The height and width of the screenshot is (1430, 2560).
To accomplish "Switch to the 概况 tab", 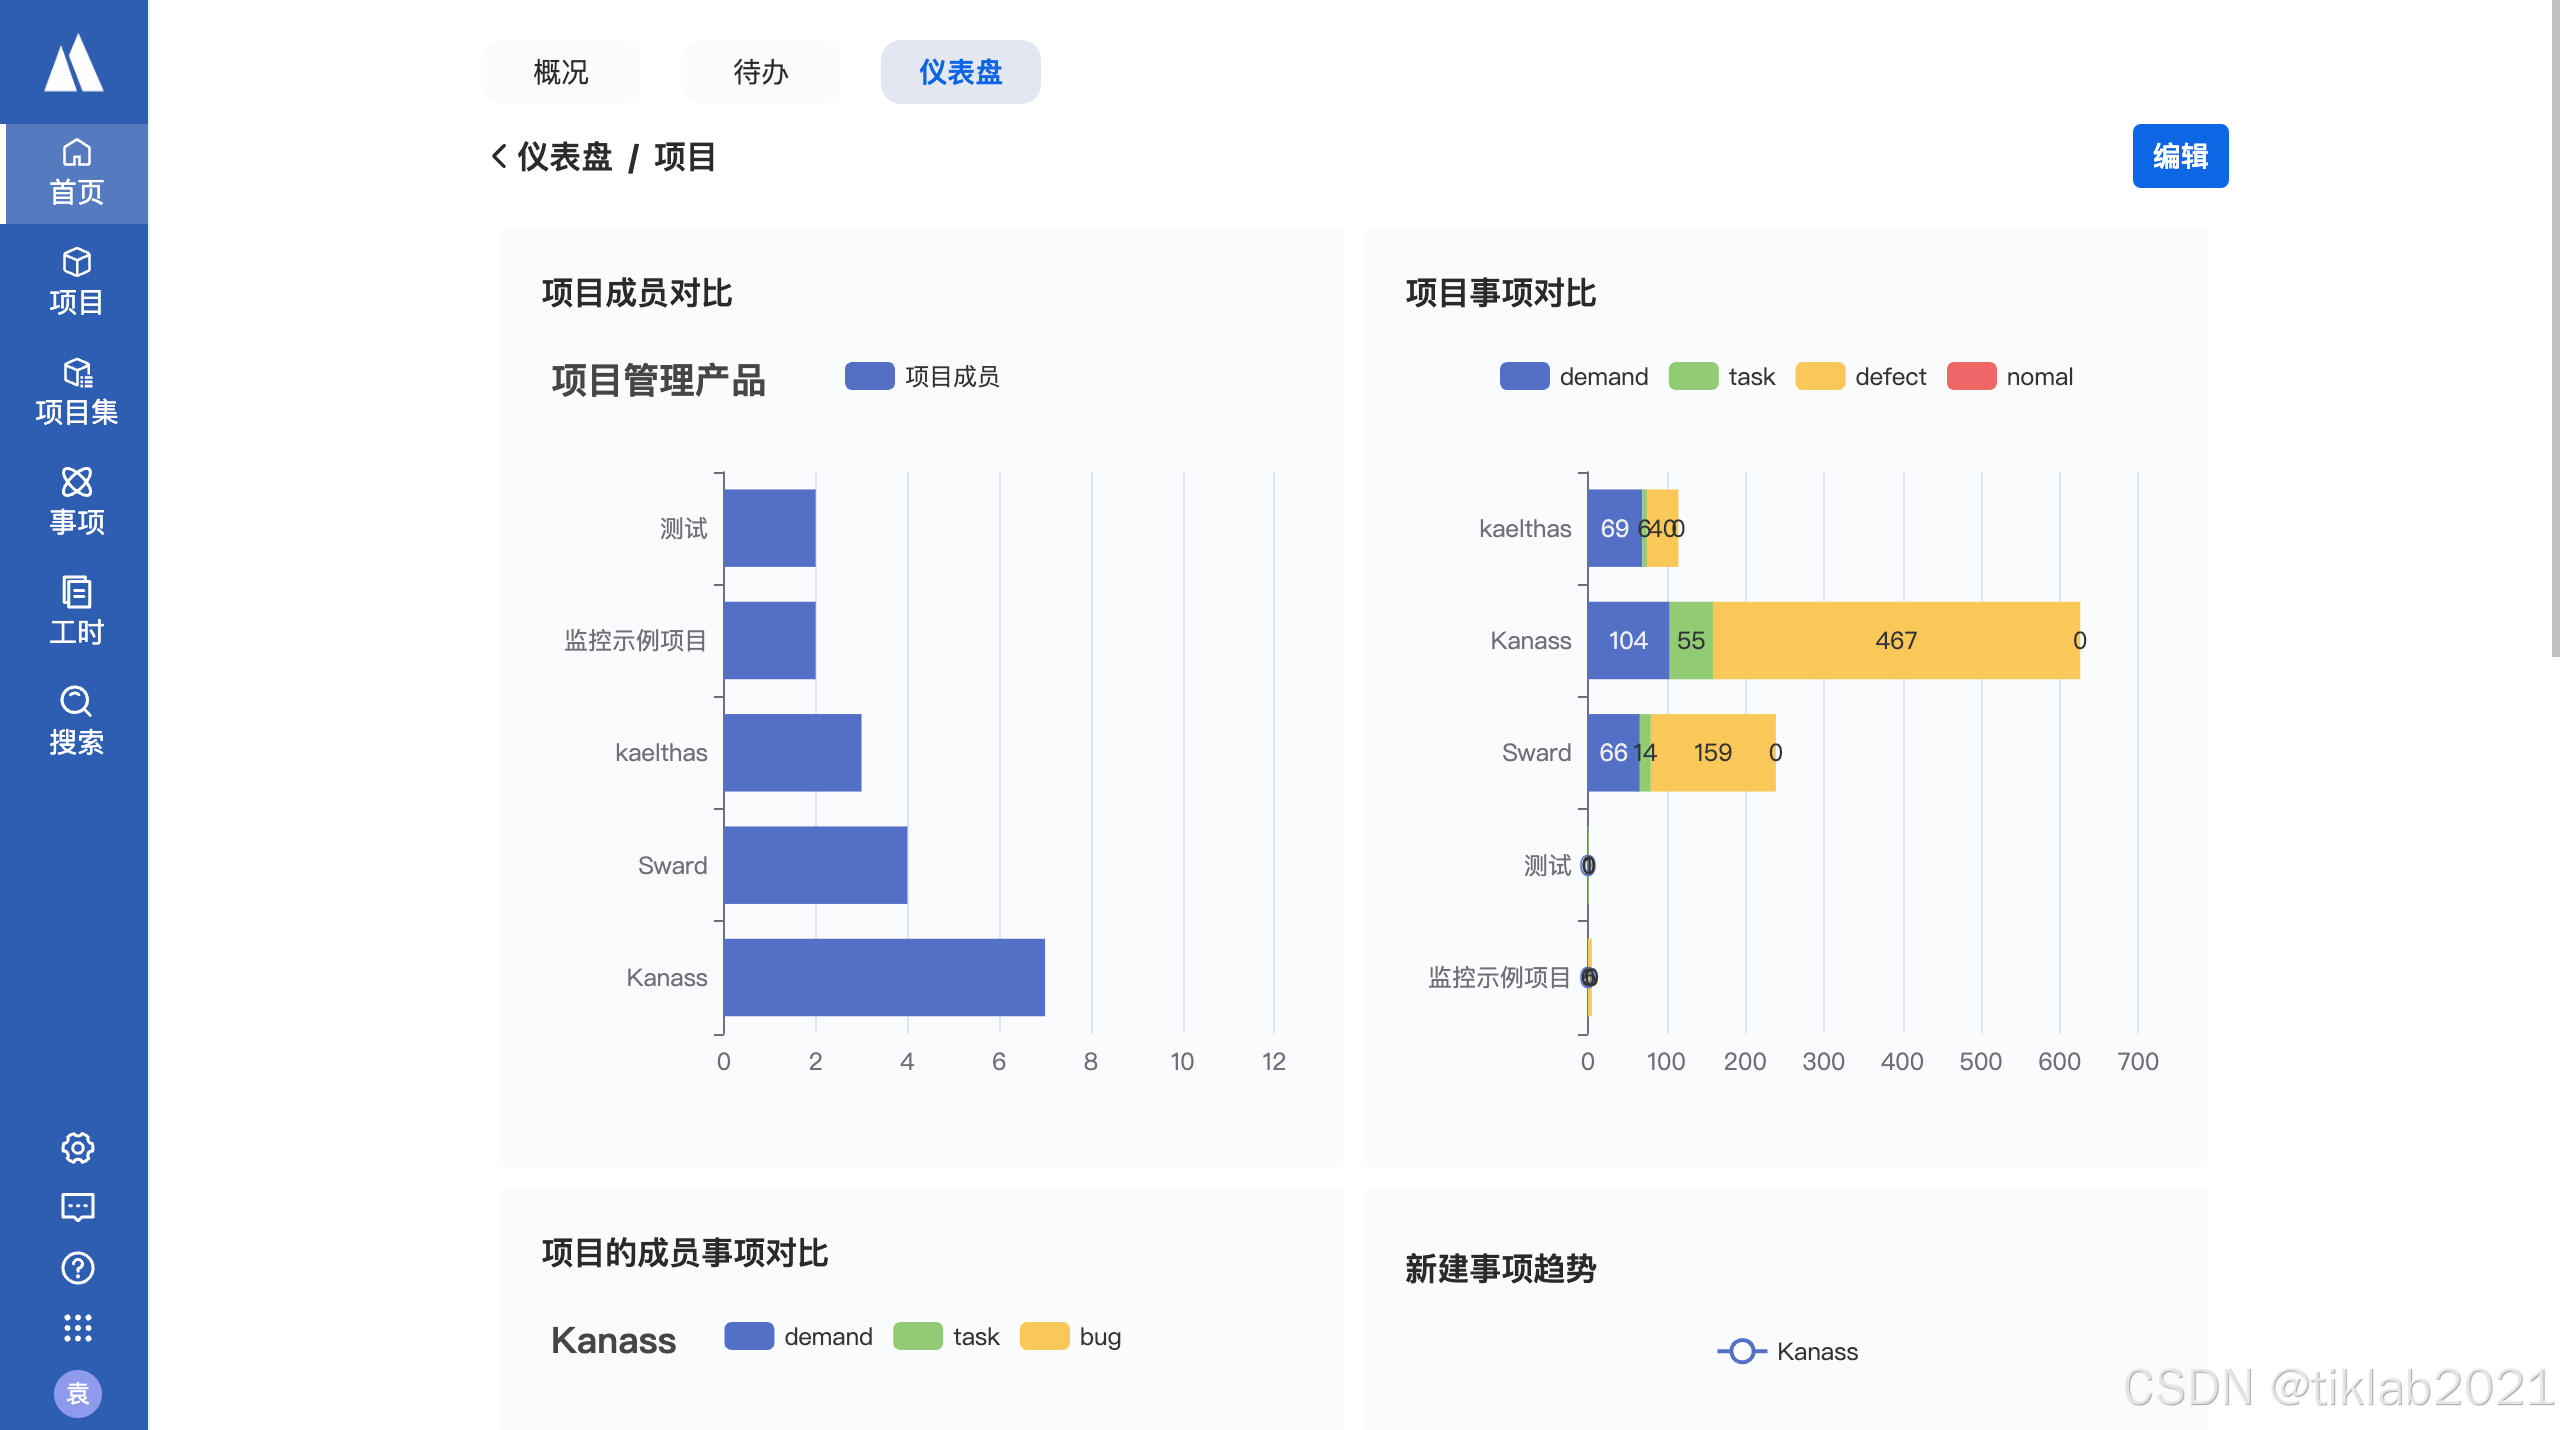I will click(560, 72).
